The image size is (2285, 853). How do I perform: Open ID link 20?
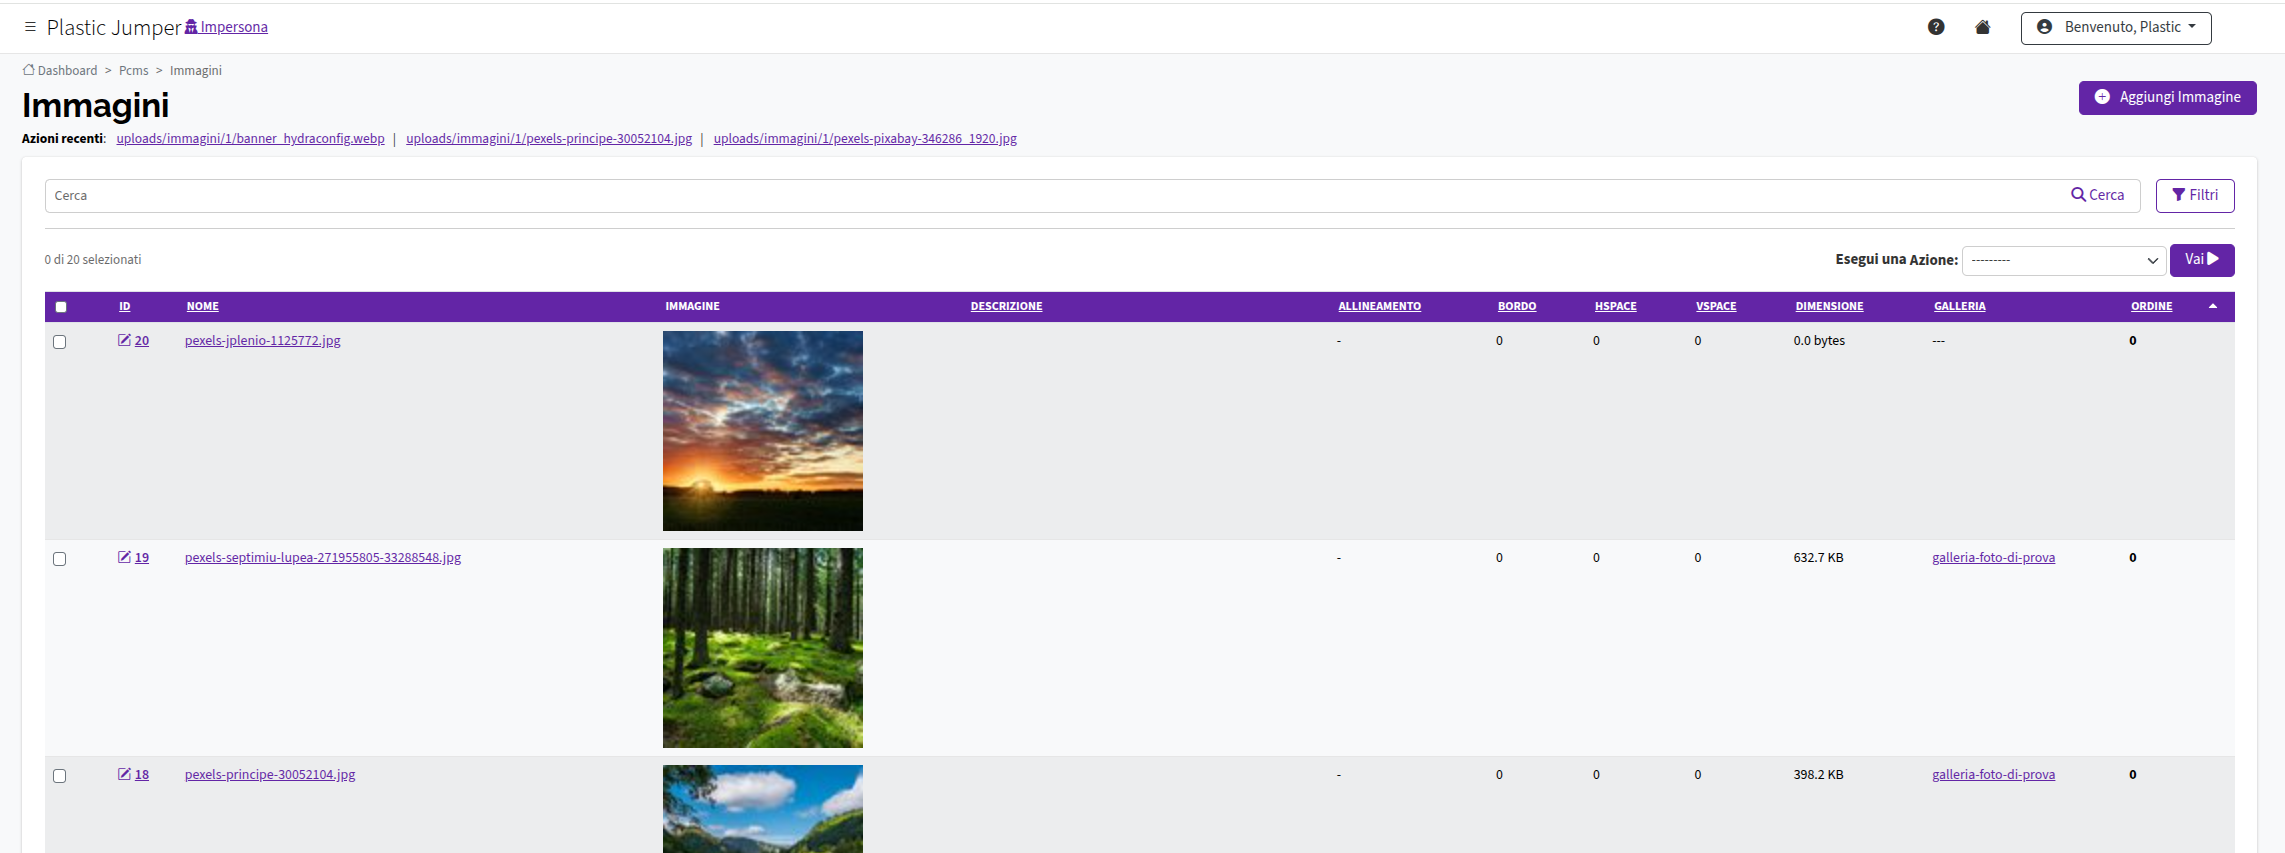(x=142, y=341)
